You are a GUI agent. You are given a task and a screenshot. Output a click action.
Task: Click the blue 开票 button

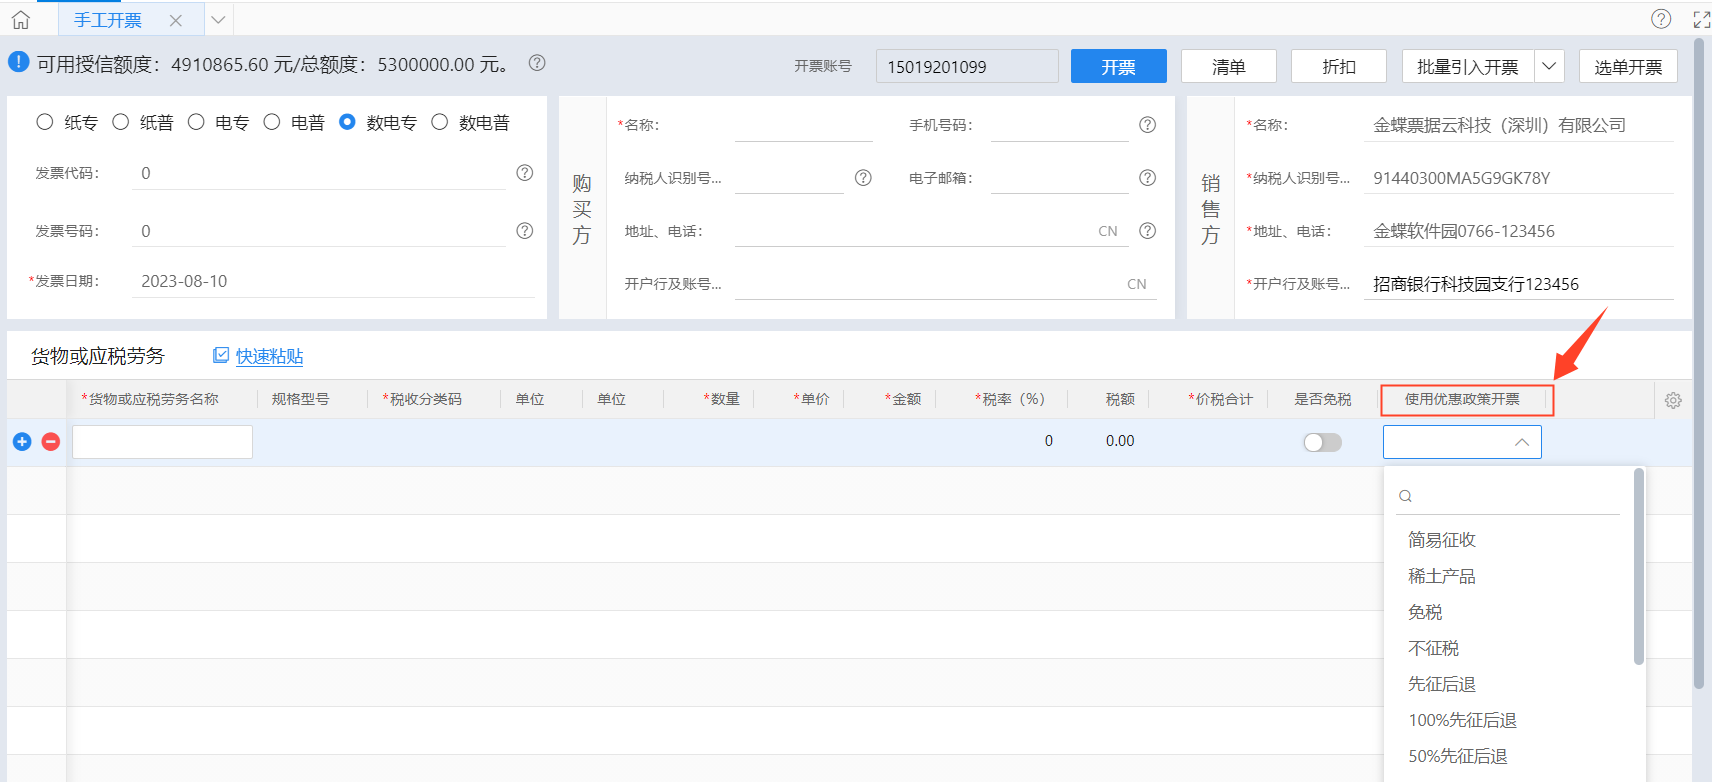1119,66
